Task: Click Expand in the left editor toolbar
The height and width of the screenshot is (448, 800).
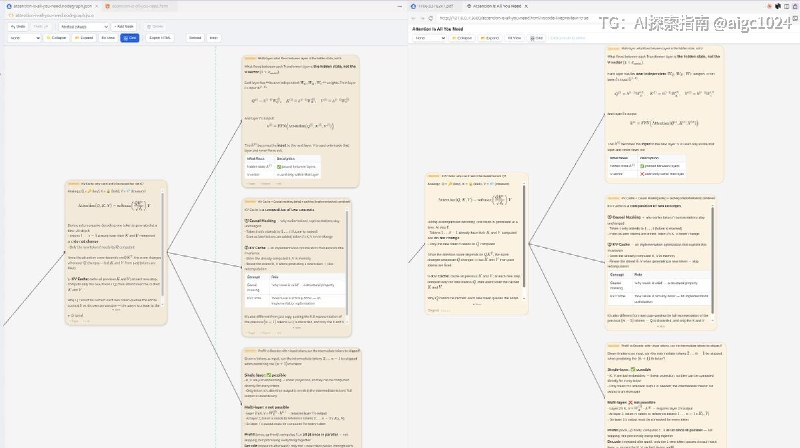Action: tap(84, 38)
